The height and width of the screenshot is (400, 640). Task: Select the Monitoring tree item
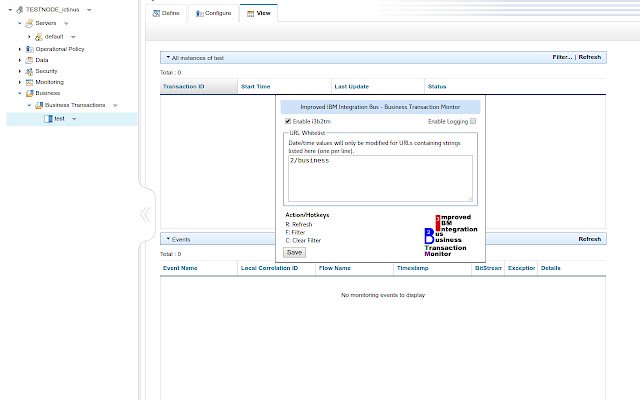point(49,82)
